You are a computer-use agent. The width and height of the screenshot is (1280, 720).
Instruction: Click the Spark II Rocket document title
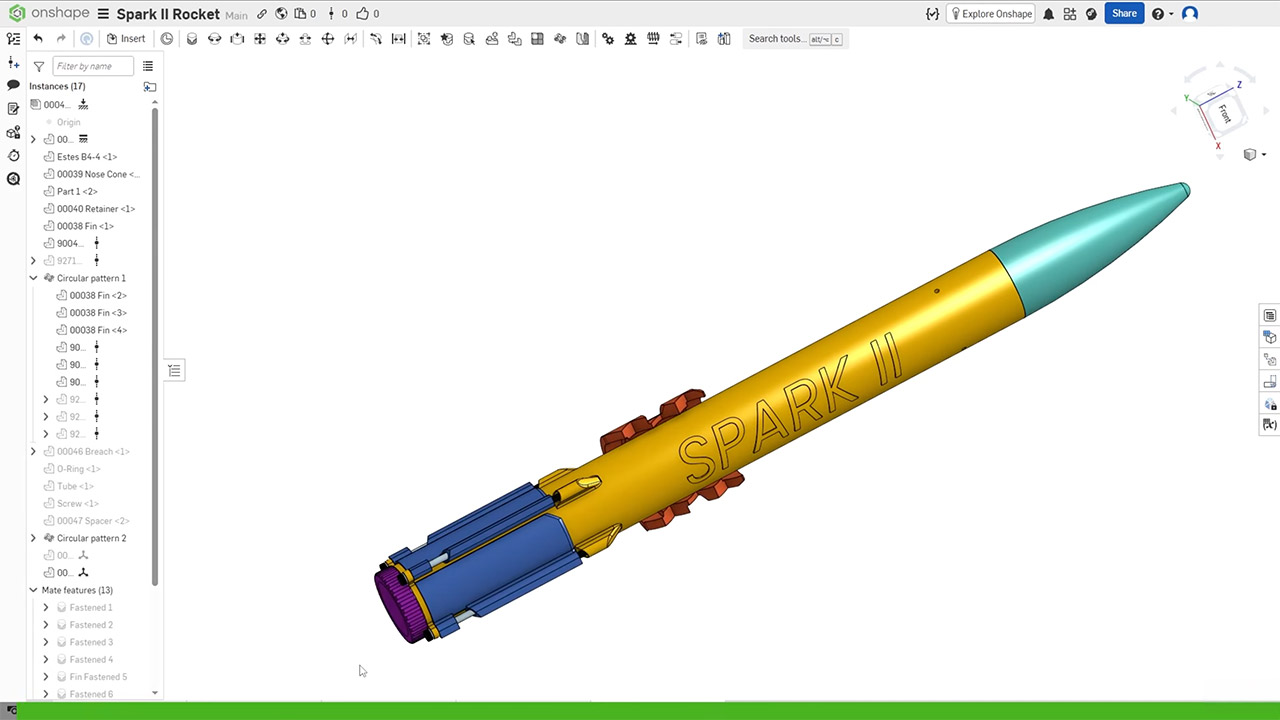(168, 14)
